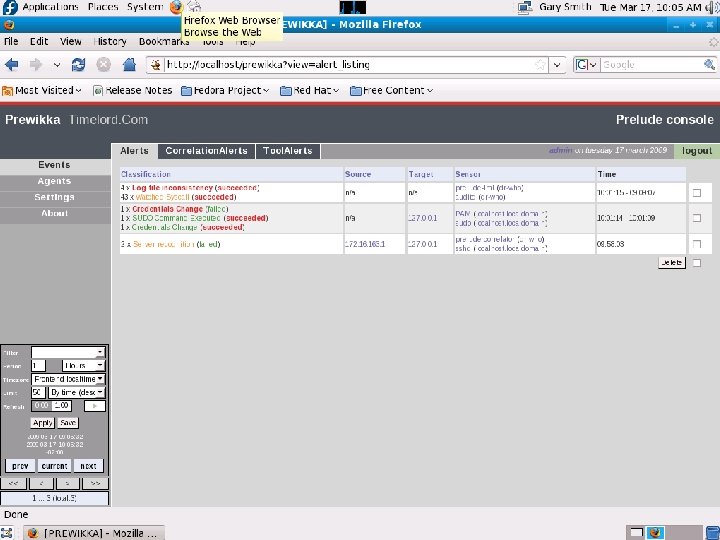Select the Server recognition row checkbox
The height and width of the screenshot is (540, 720).
(x=697, y=244)
